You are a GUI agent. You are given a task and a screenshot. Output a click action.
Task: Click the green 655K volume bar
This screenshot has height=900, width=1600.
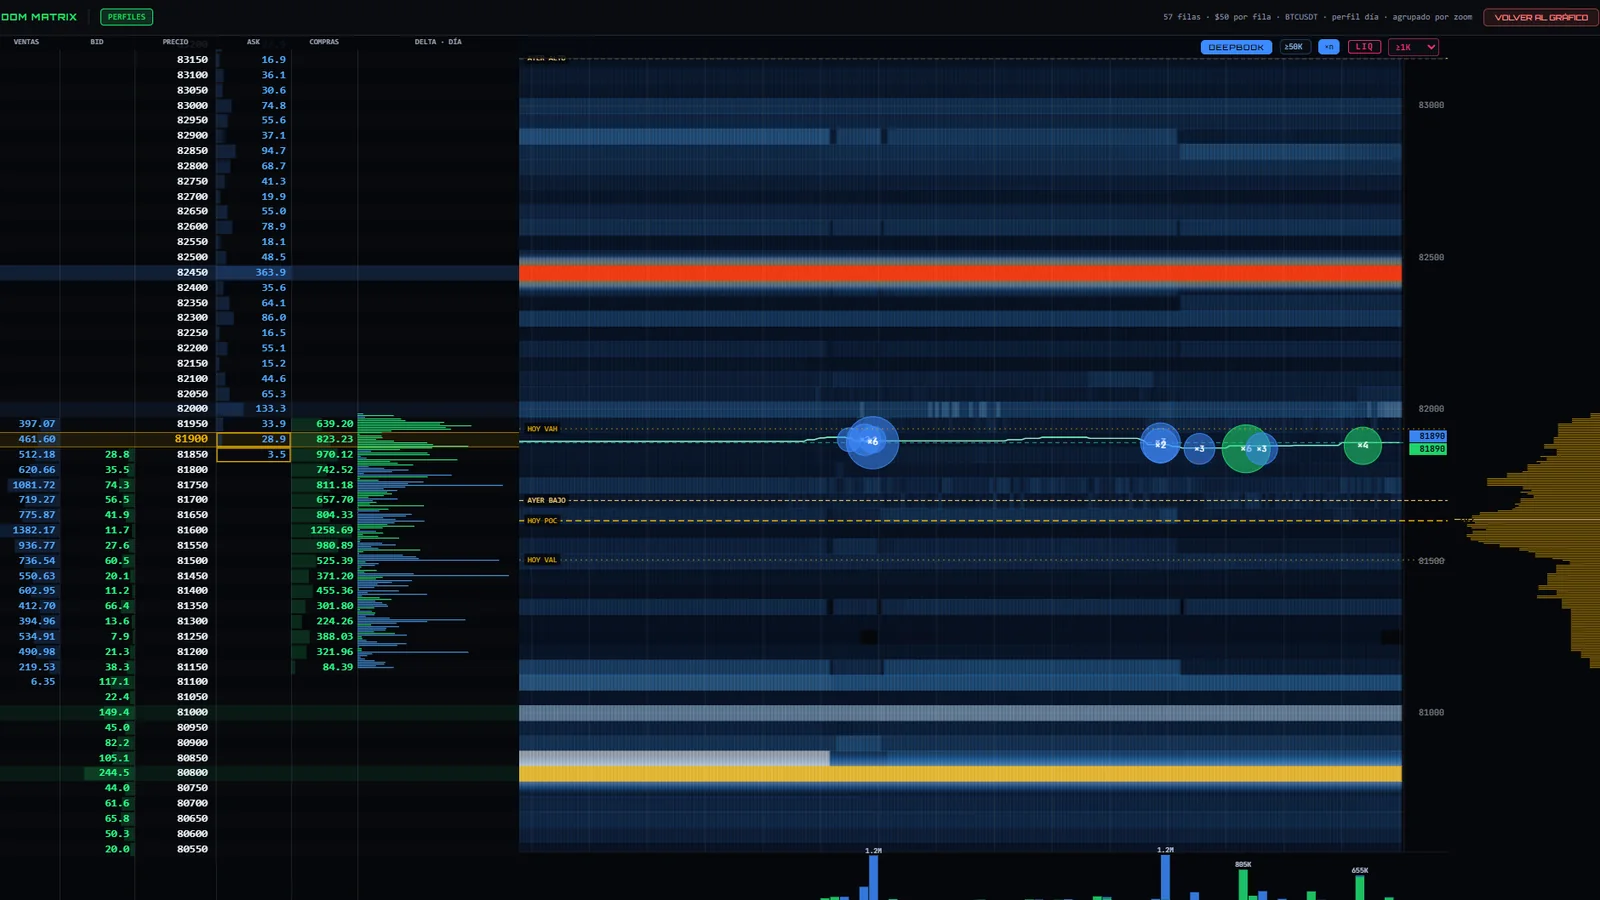click(1360, 887)
